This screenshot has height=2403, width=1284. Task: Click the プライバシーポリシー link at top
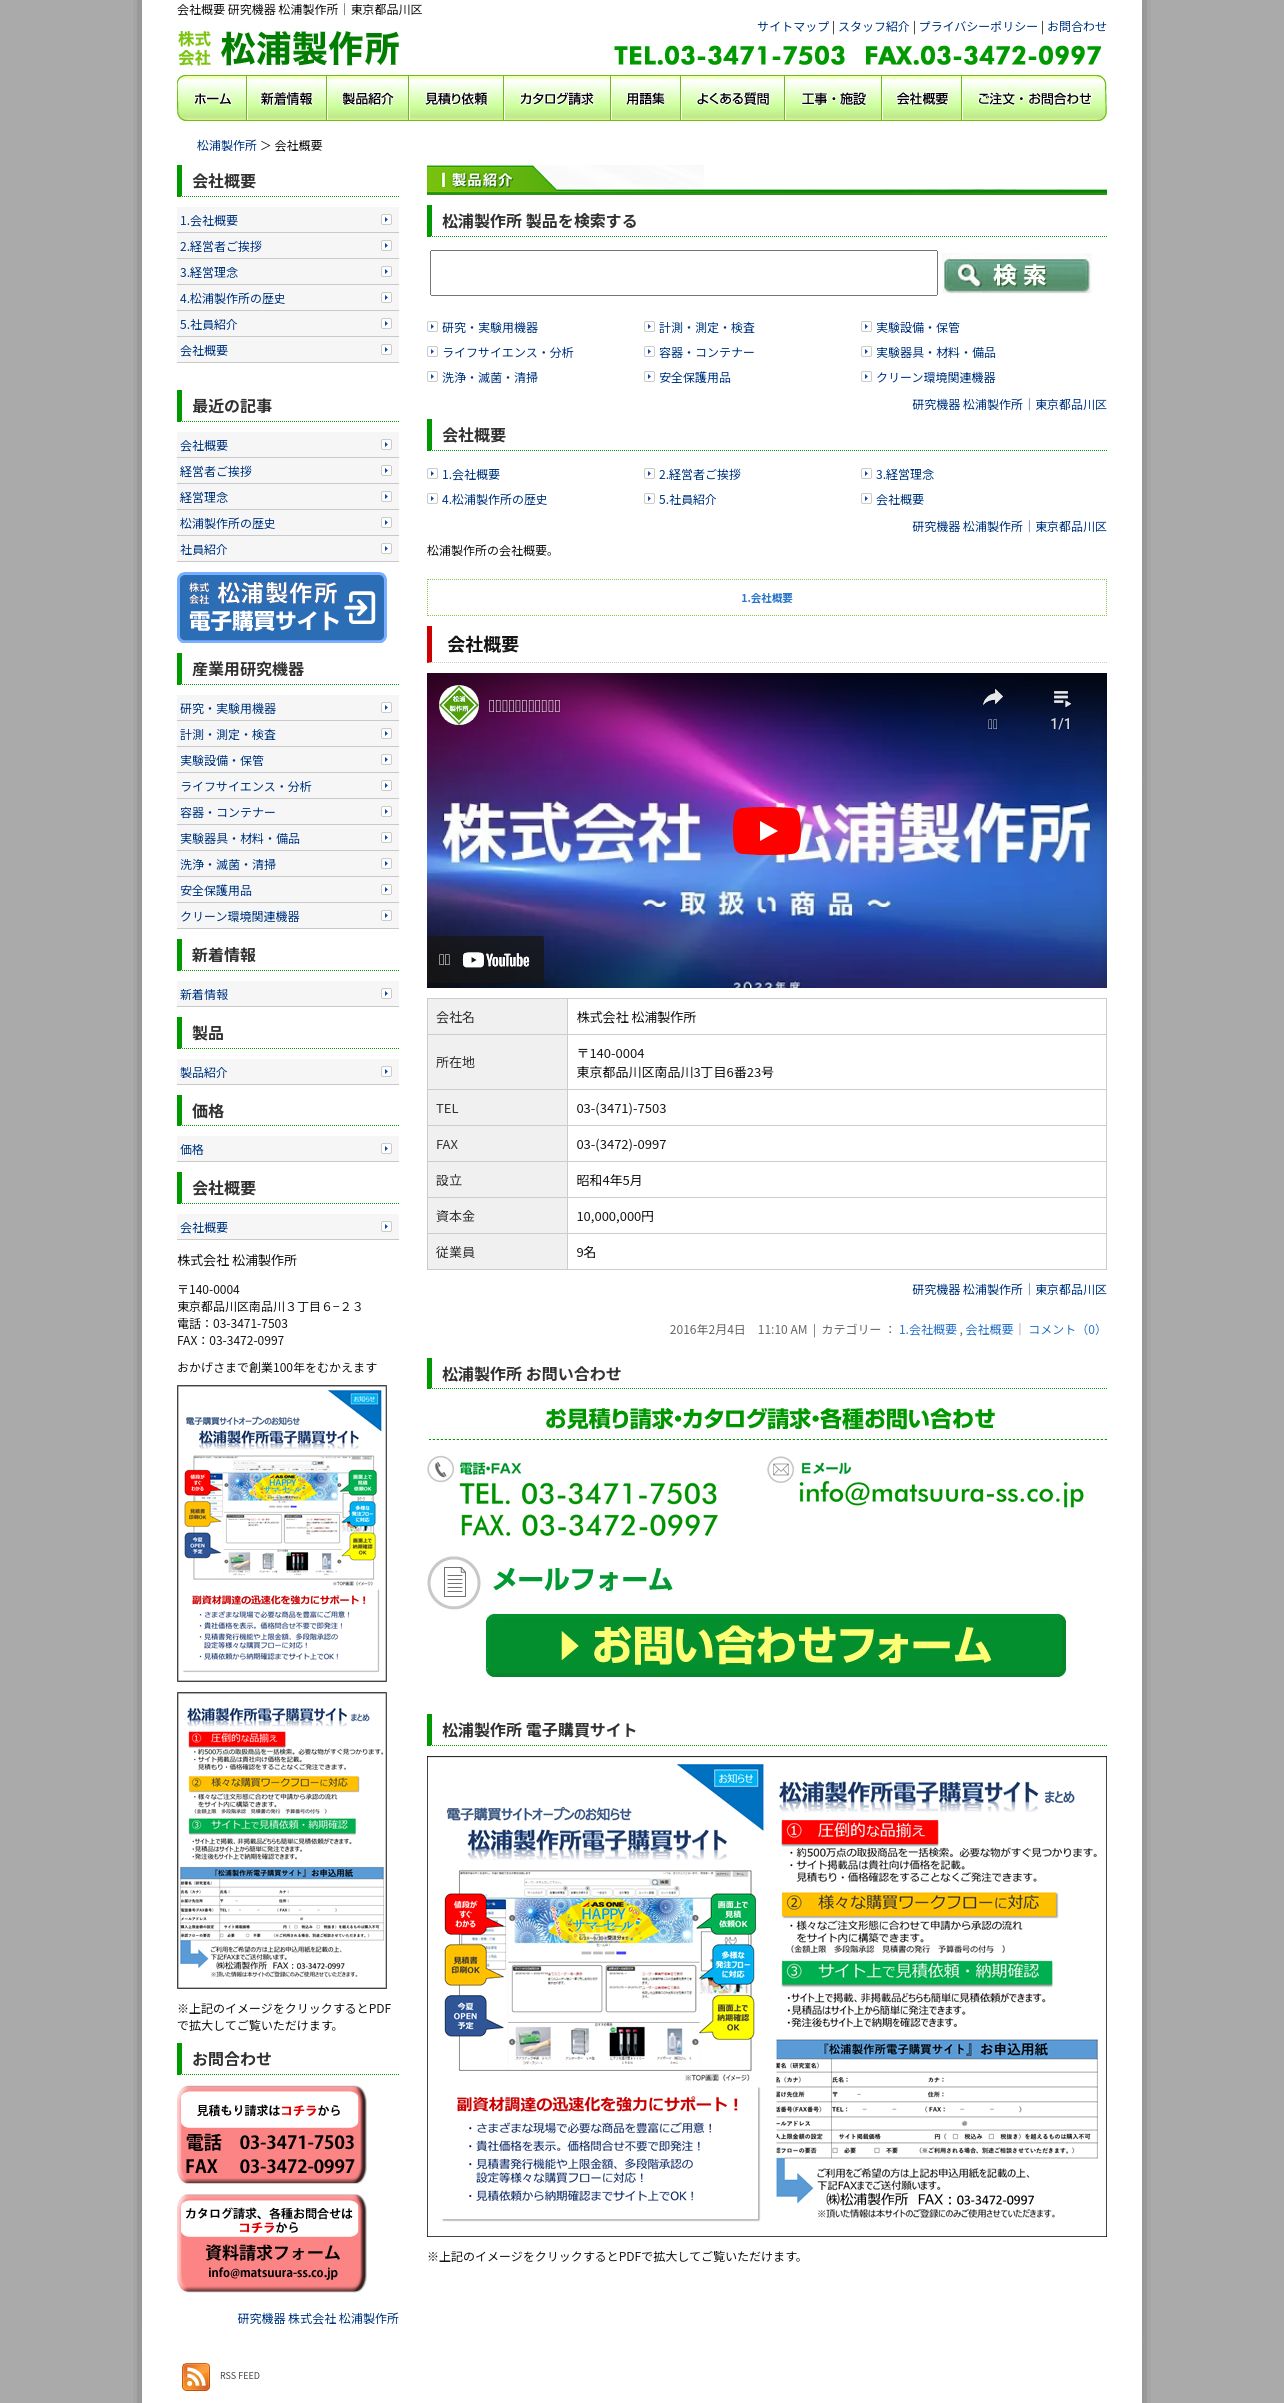pos(978,27)
